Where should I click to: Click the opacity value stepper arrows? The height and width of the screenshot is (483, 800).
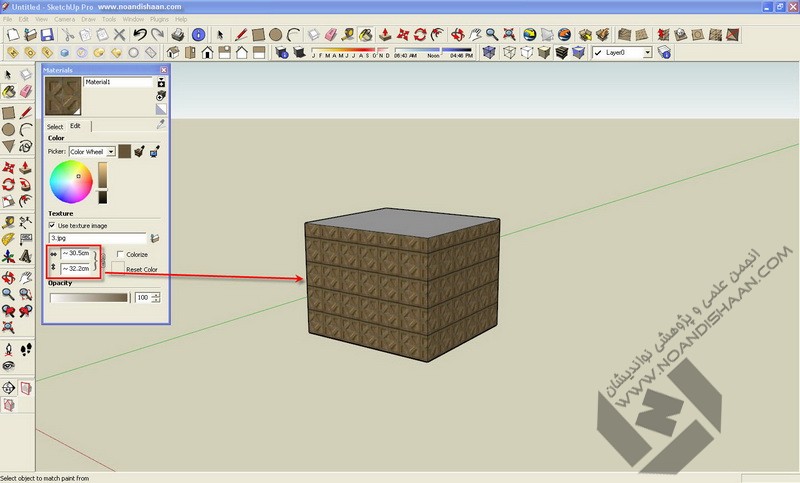(x=155, y=298)
